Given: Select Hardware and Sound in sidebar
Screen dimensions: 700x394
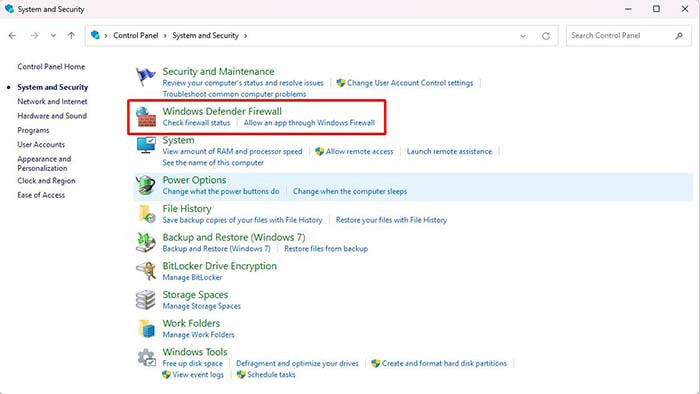Looking at the screenshot, I should (x=52, y=116).
